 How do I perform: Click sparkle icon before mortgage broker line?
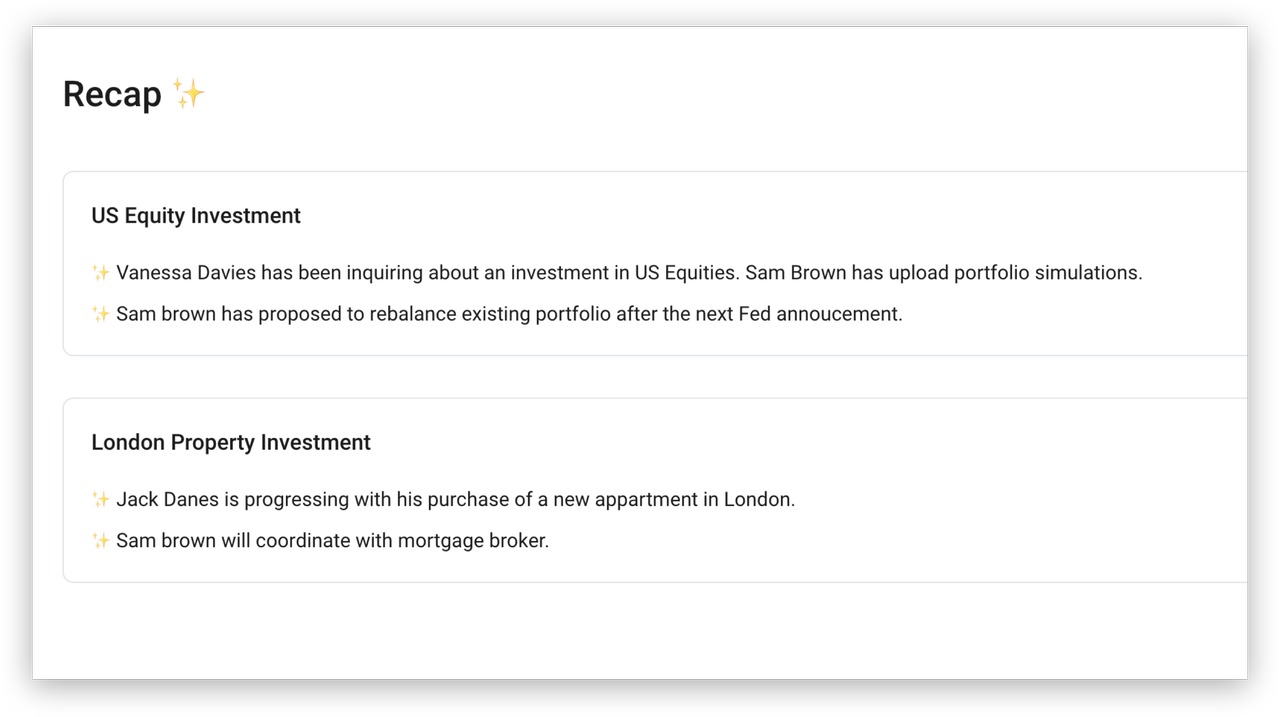click(101, 541)
